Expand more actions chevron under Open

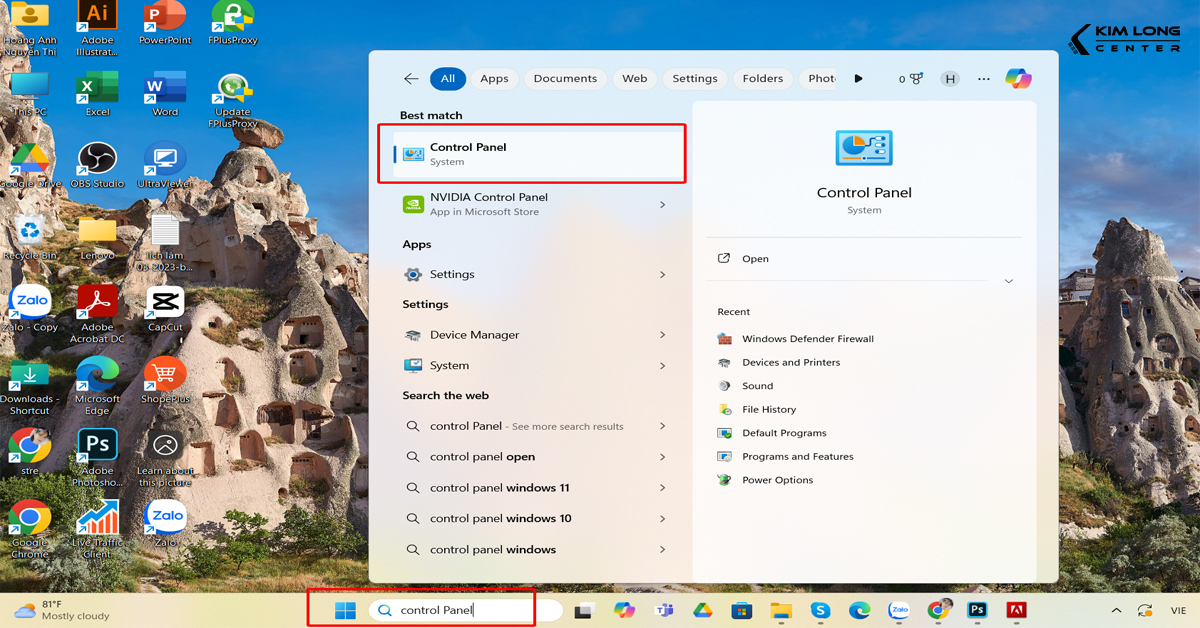pyautogui.click(x=1008, y=282)
